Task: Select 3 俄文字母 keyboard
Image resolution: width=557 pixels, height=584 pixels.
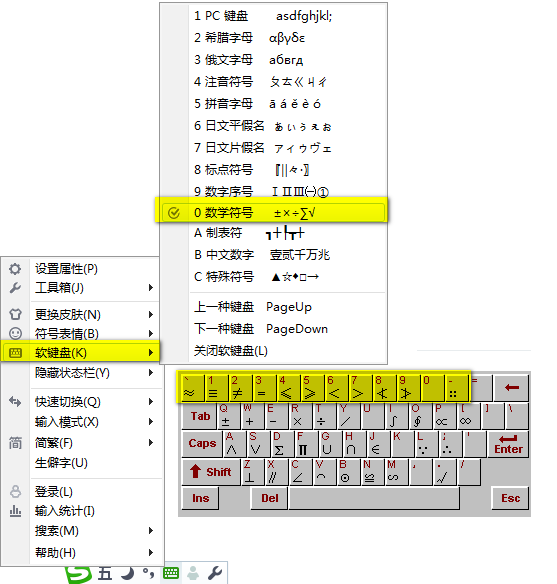Action: [x=274, y=60]
